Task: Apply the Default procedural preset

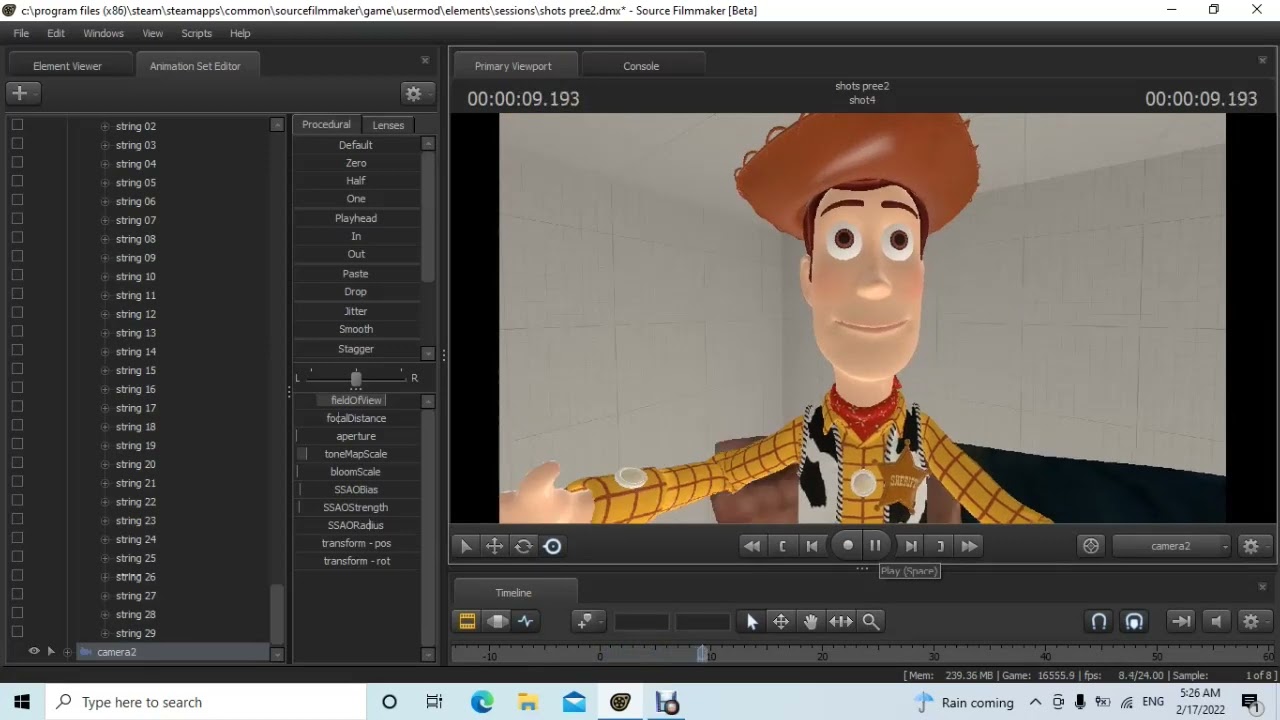Action: pos(356,145)
